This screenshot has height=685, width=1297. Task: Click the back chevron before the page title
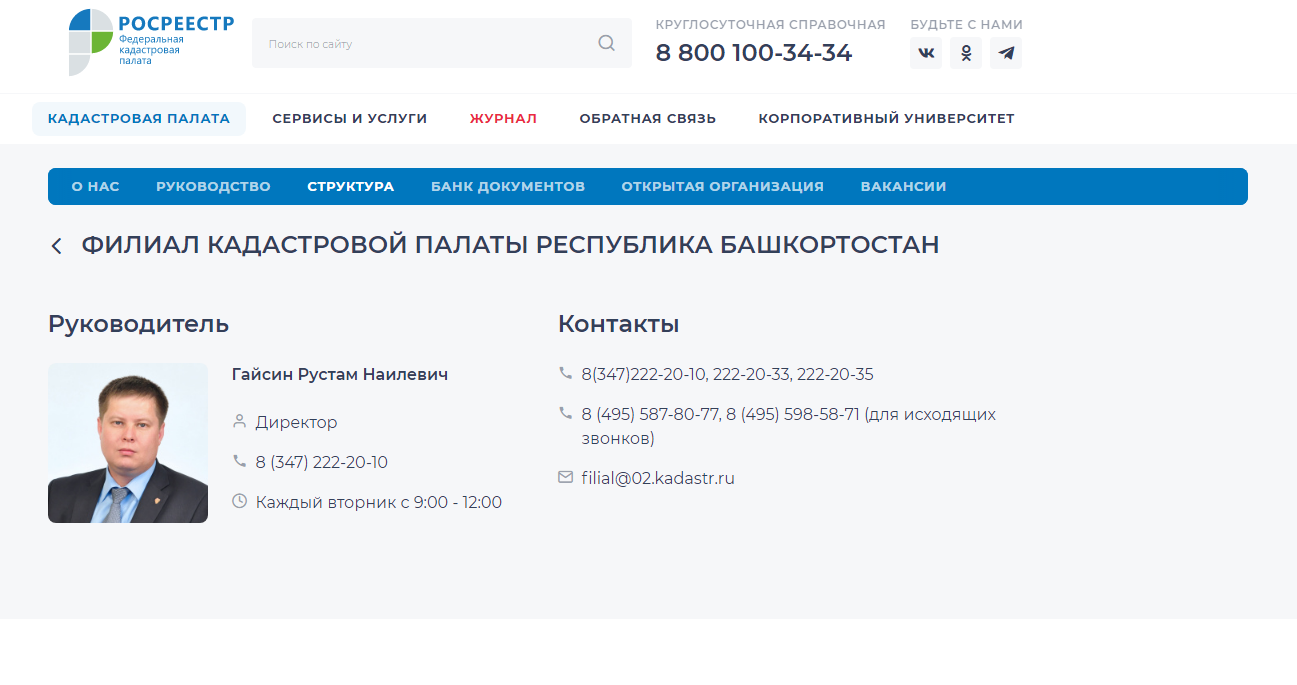coord(56,244)
